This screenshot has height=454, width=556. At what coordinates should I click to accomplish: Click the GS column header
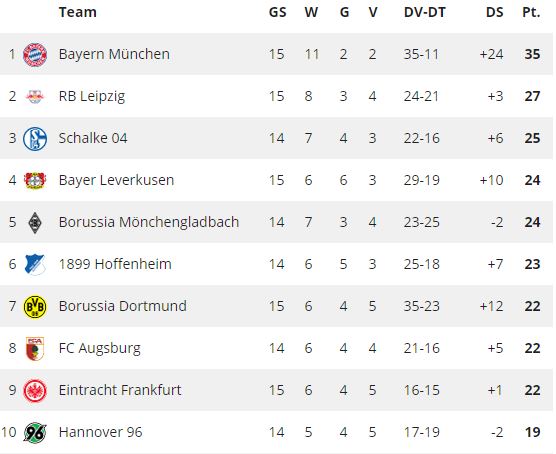(277, 12)
